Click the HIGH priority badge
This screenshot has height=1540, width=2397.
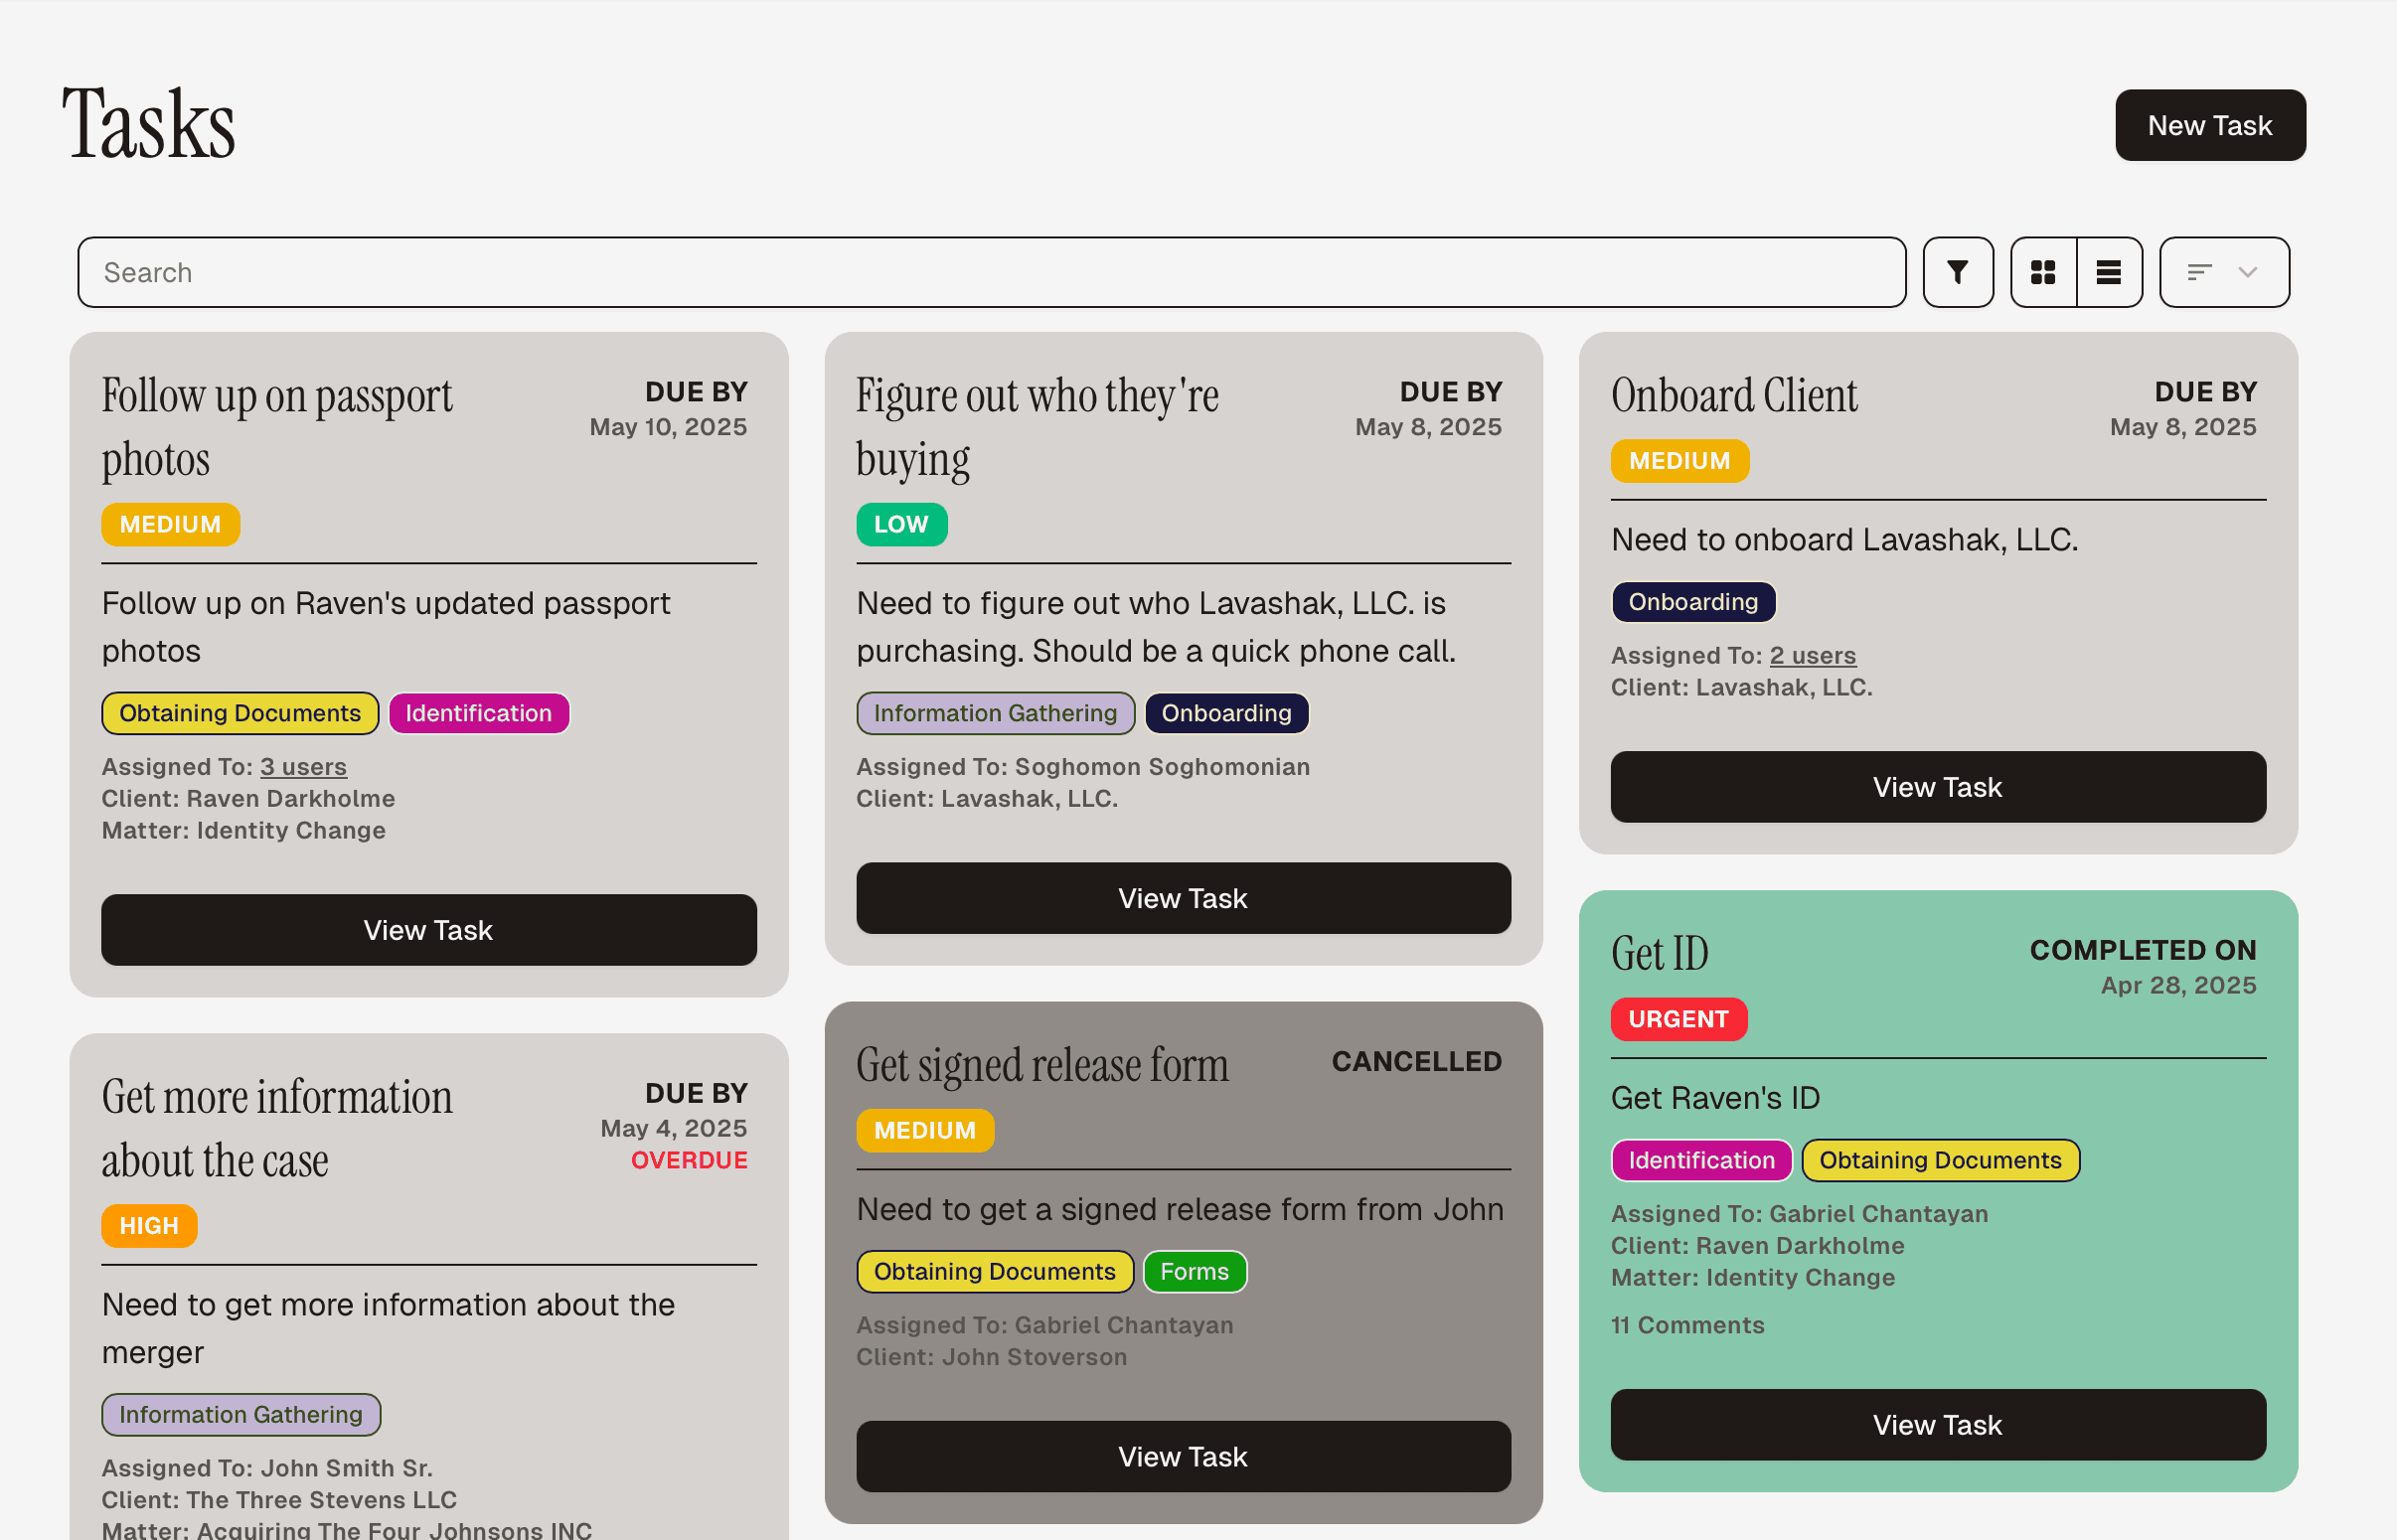point(149,1226)
